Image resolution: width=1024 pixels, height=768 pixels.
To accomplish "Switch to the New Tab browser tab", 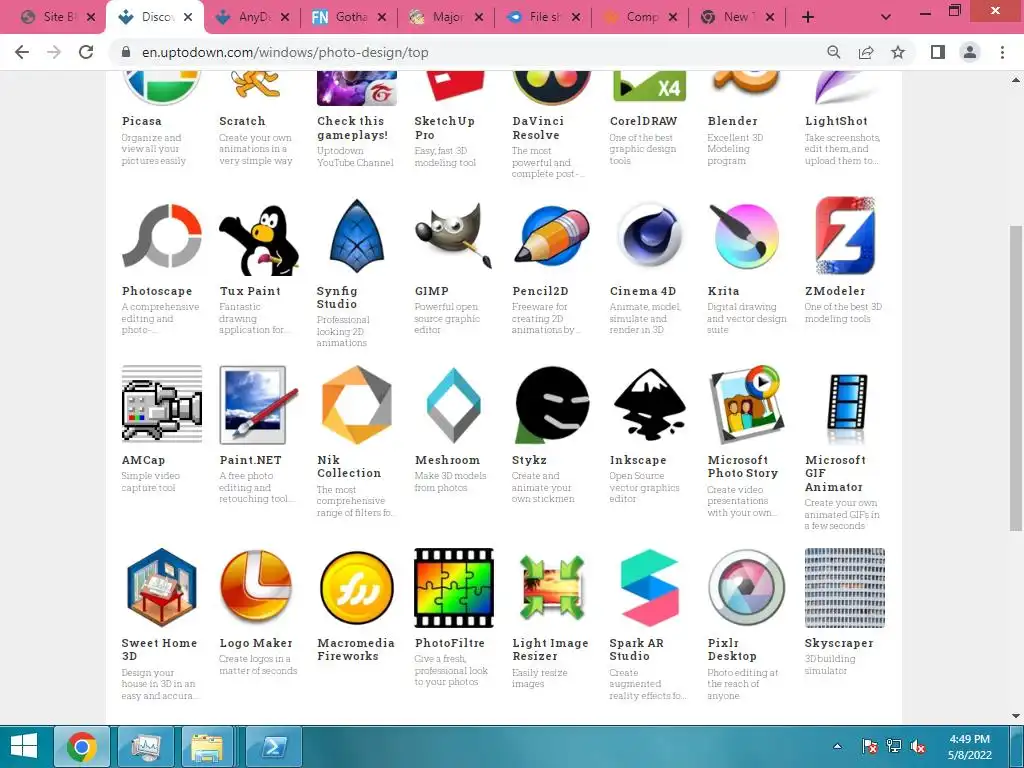I will point(737,17).
